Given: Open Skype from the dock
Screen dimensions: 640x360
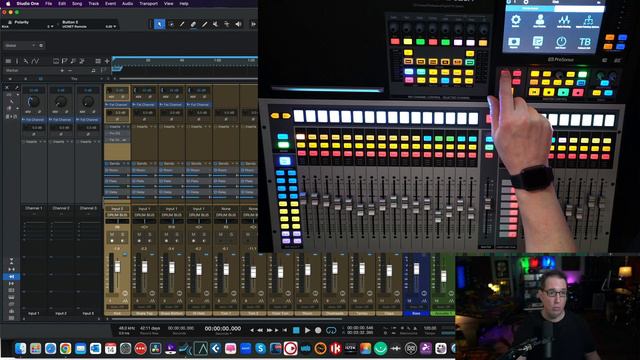Looking at the screenshot, I should (x=260, y=348).
